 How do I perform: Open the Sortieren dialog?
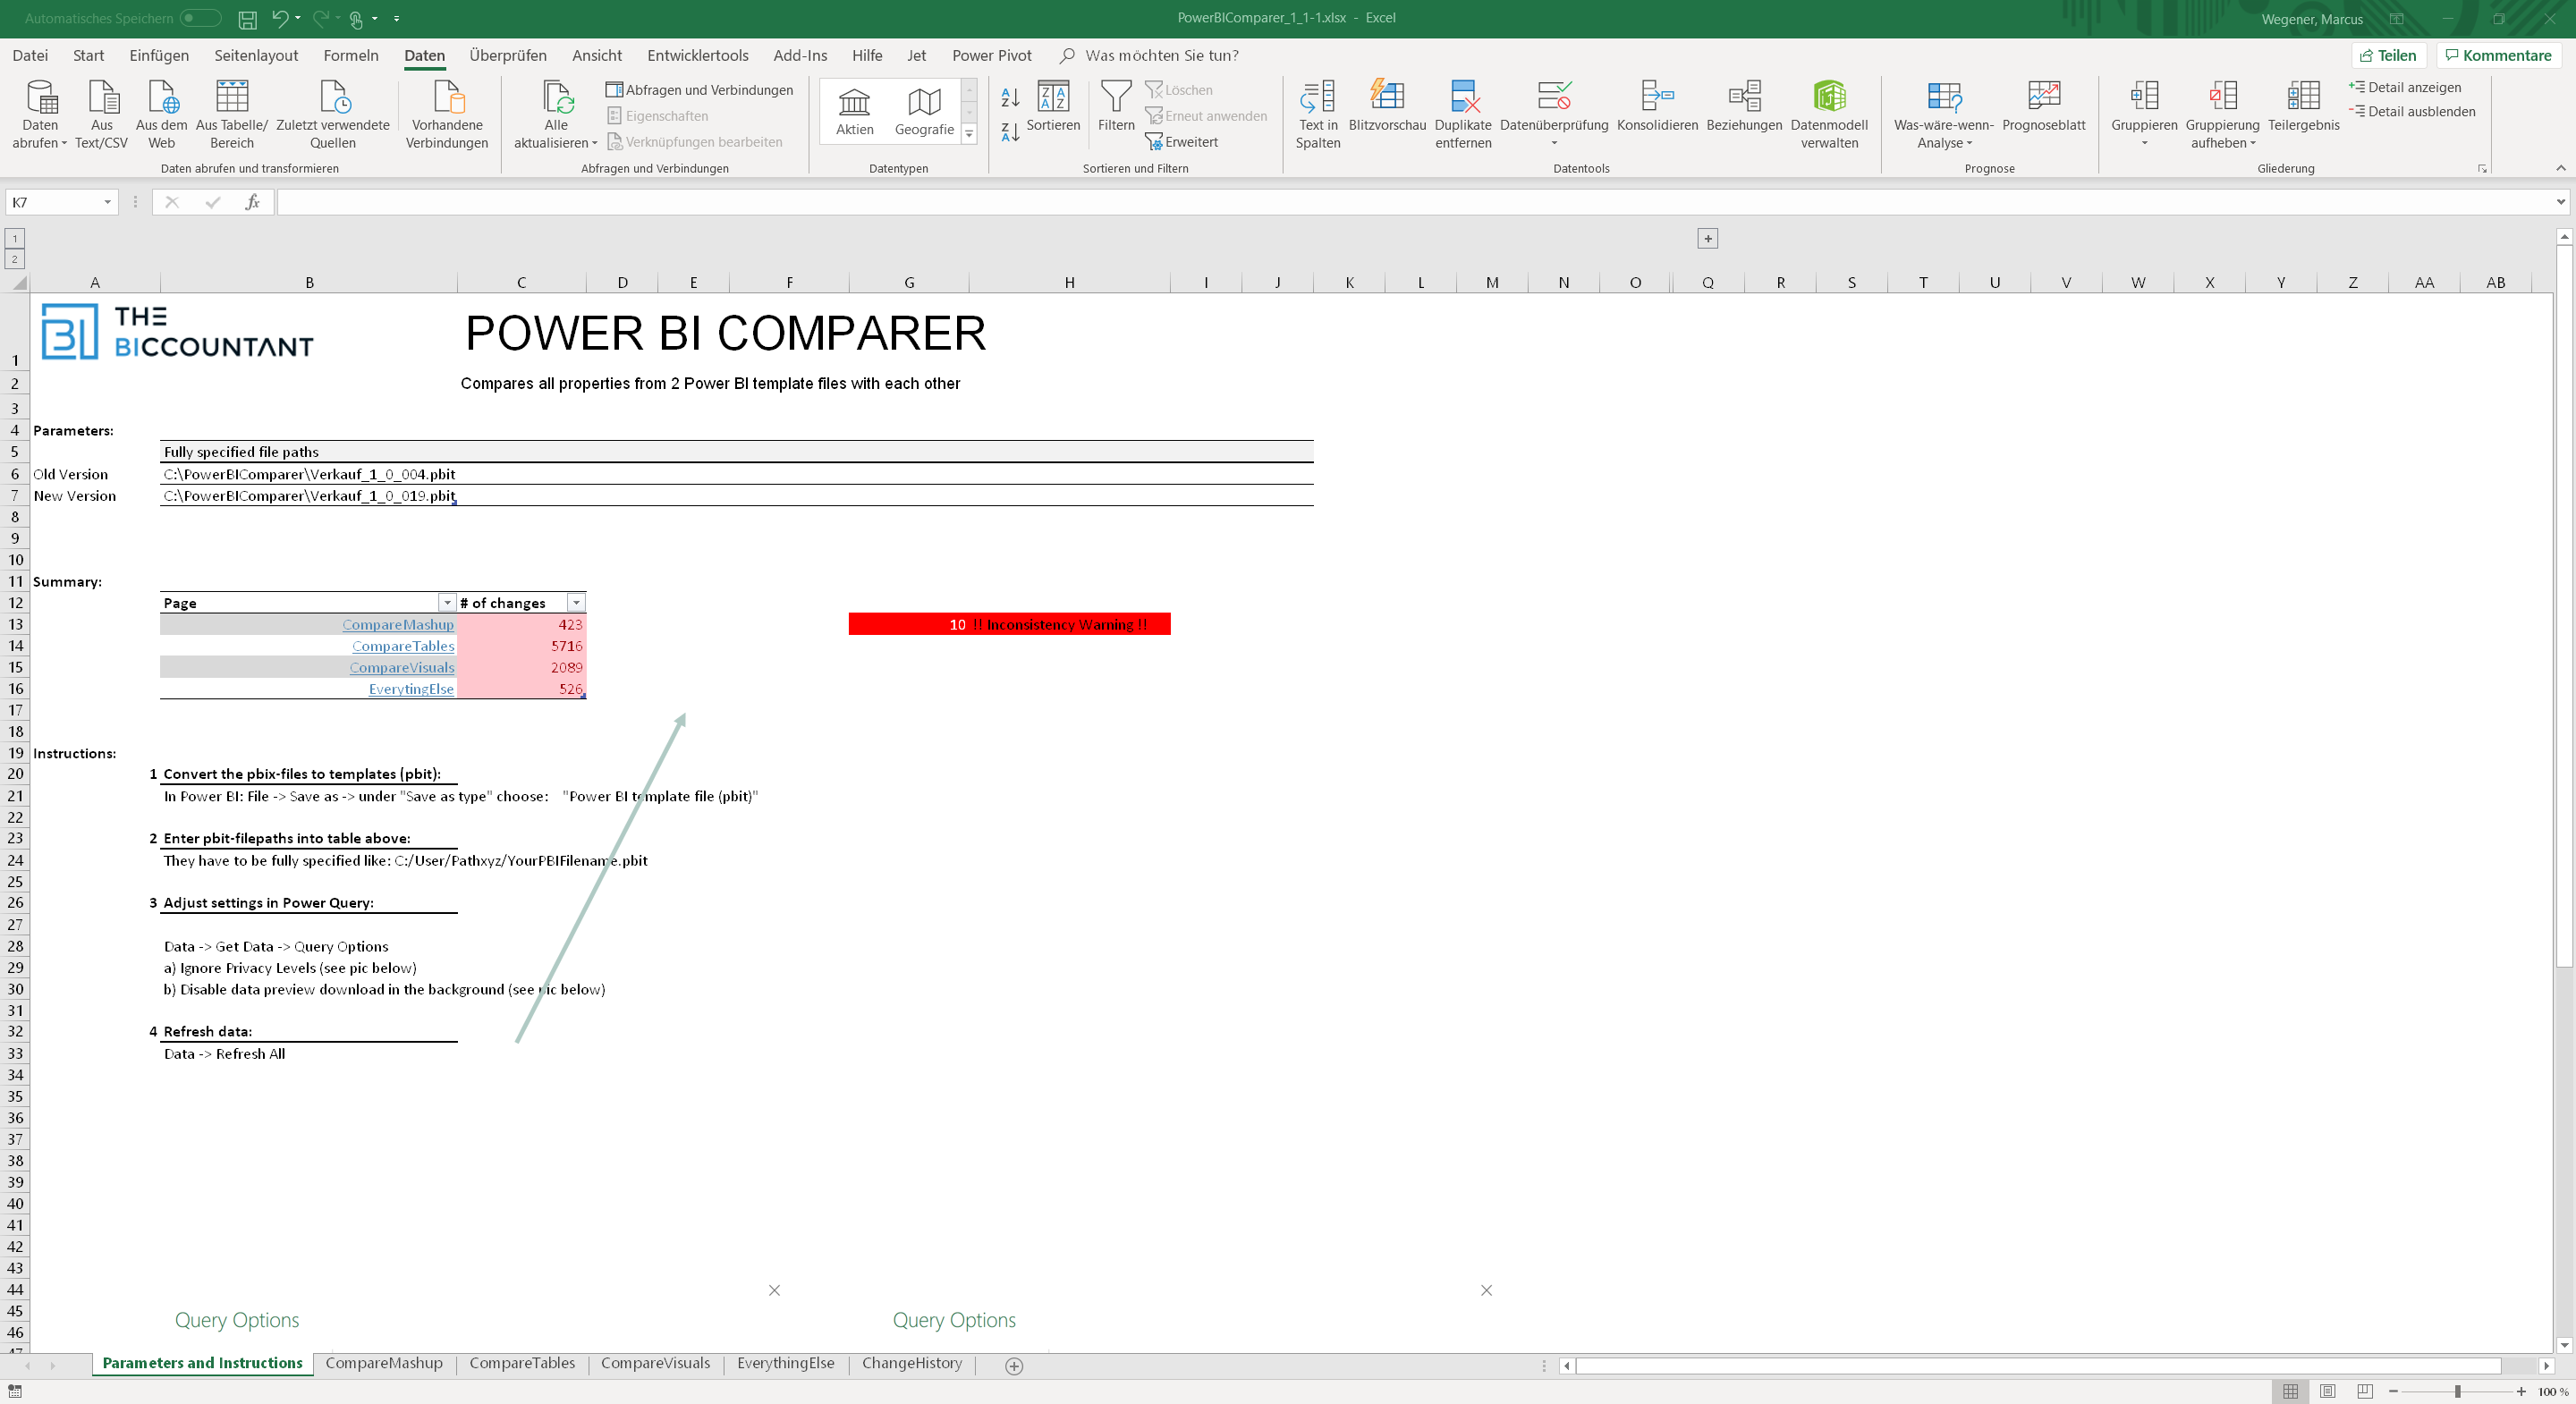(x=1053, y=107)
